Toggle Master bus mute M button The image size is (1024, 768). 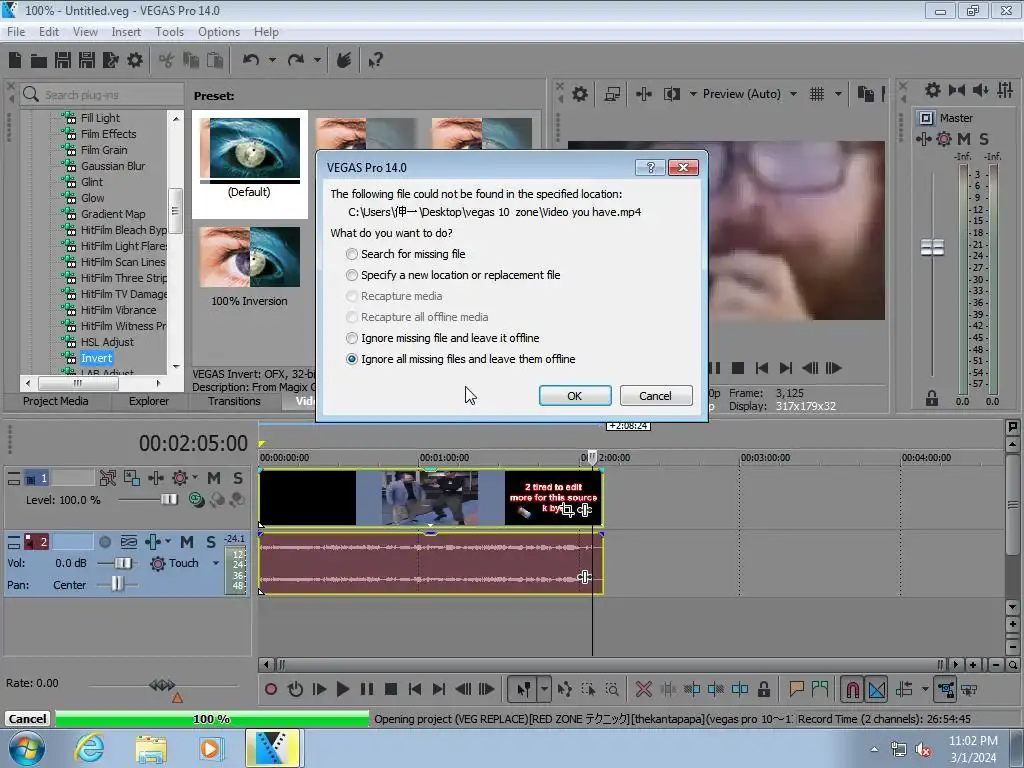pos(964,138)
